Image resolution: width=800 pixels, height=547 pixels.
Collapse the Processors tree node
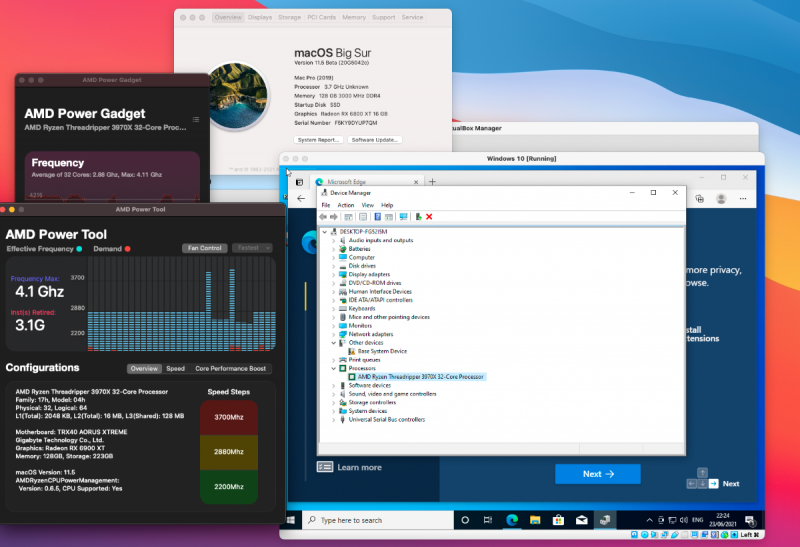click(x=333, y=368)
